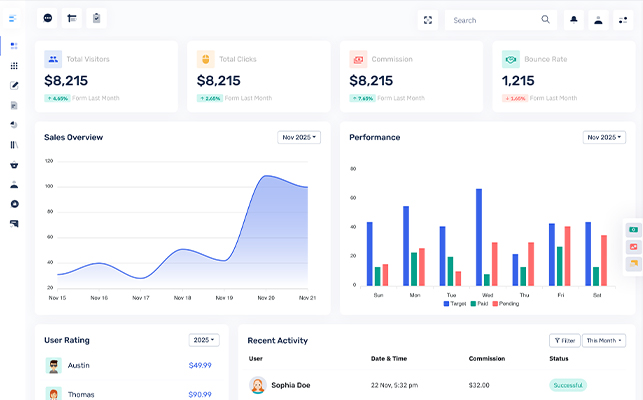Expand the This Month dropdown in Recent Activity
Viewport: 643px width, 400px height.
(604, 340)
